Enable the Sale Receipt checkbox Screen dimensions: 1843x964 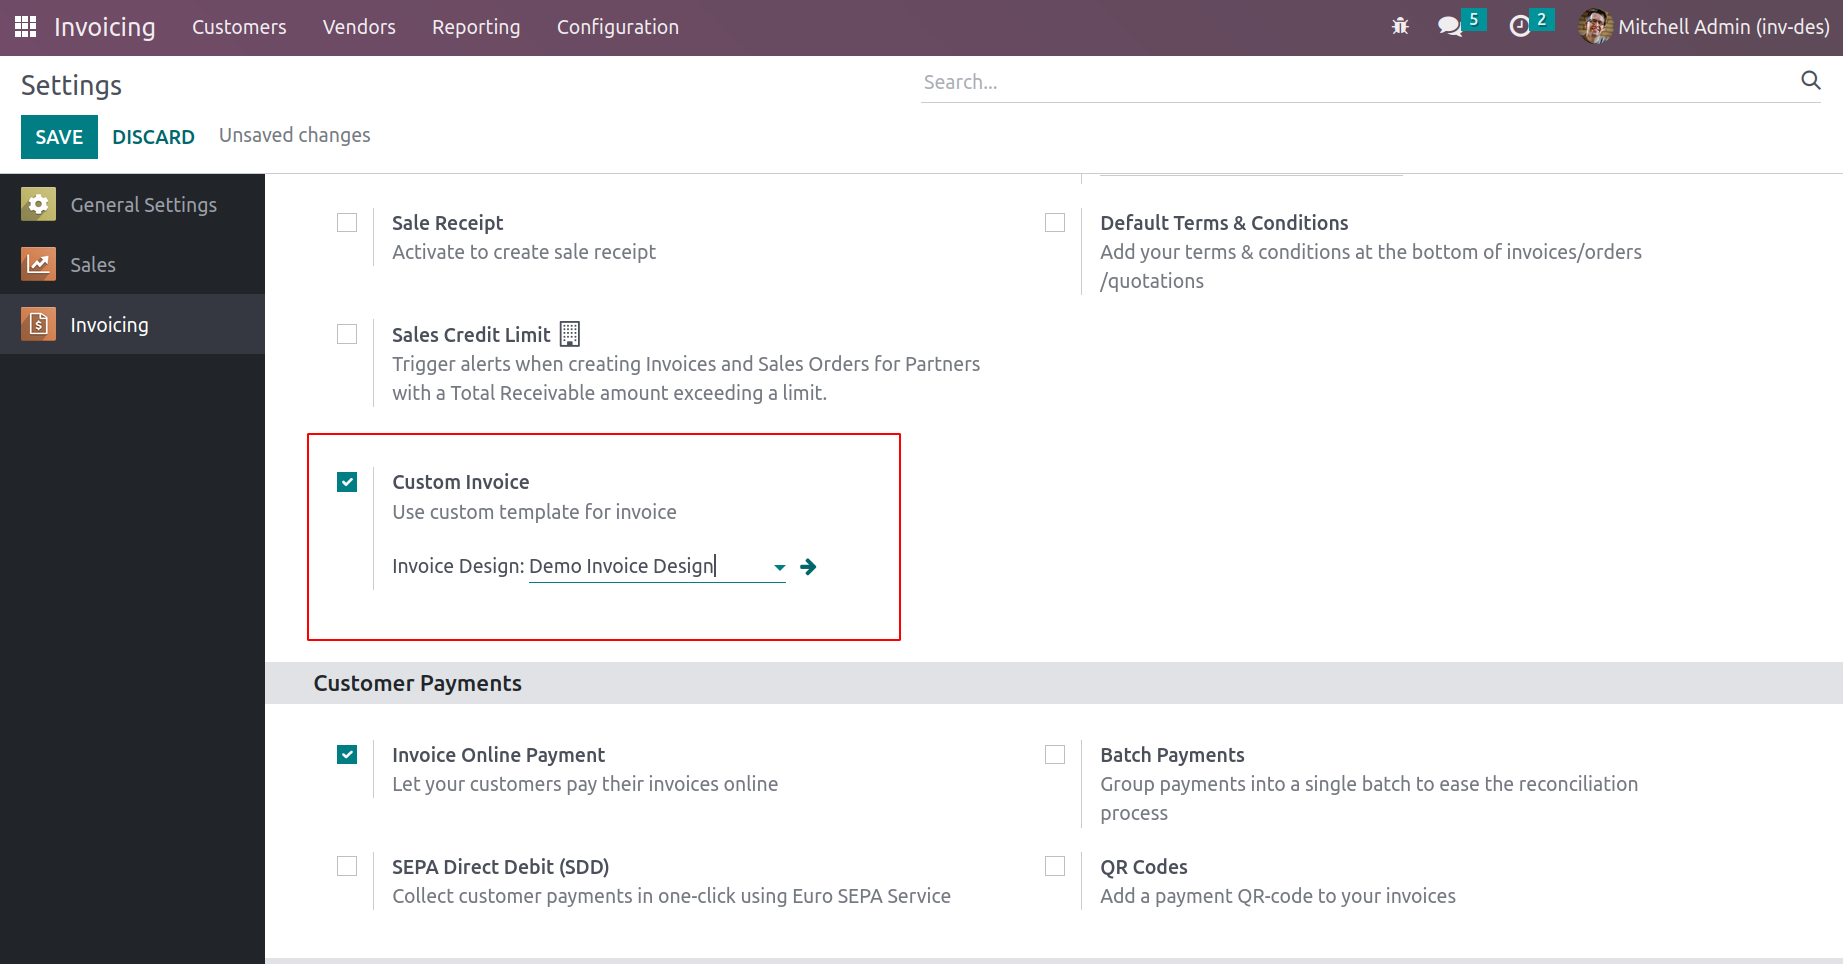point(347,223)
